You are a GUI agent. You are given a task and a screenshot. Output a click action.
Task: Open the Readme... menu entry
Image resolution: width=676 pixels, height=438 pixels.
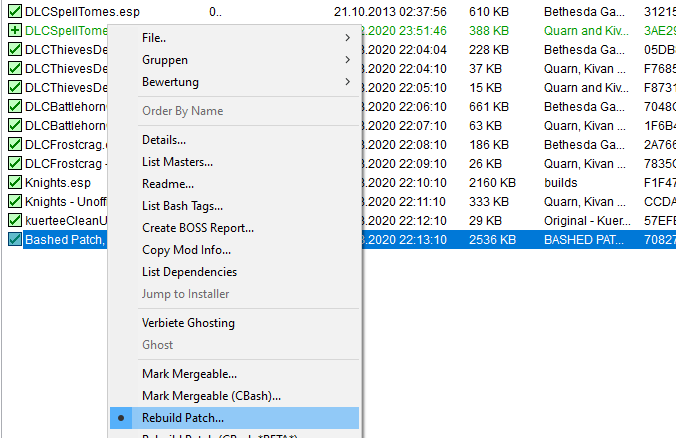coord(168,184)
